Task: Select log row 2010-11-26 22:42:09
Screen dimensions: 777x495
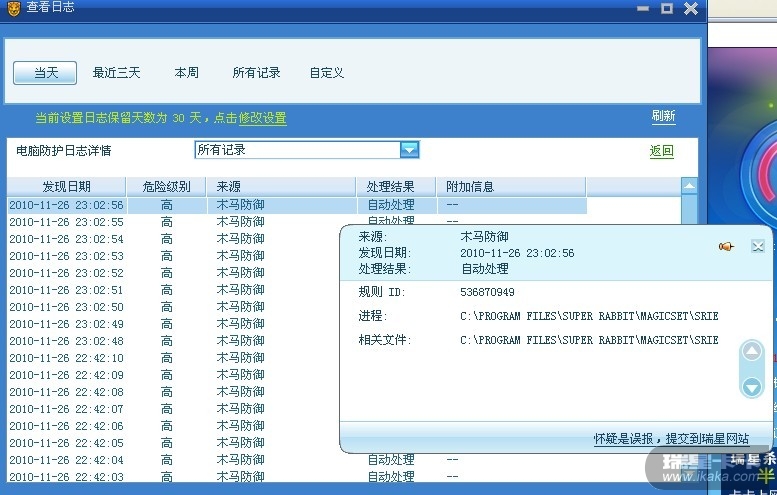Action: point(173,375)
